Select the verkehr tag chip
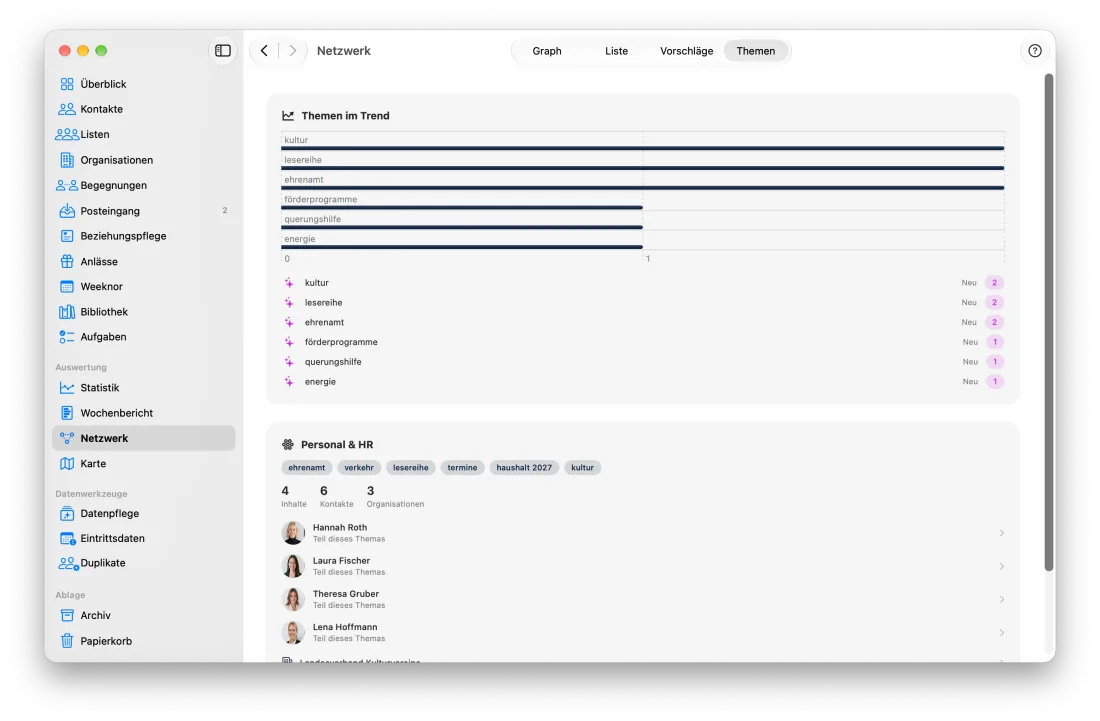 (x=359, y=468)
